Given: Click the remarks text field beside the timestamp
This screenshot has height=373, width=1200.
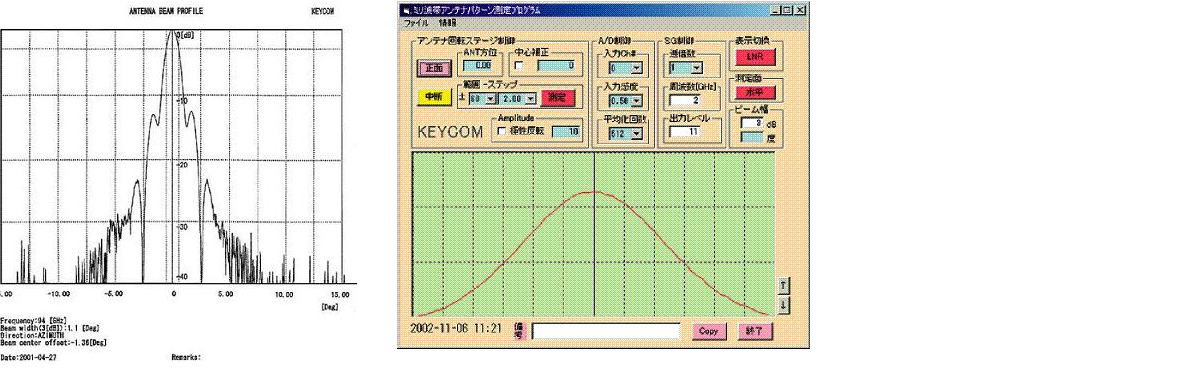Looking at the screenshot, I should 606,330.
